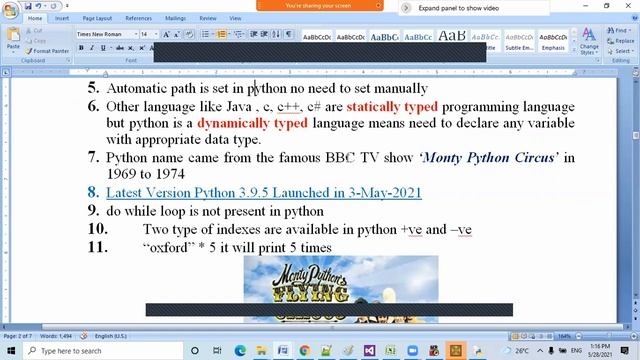Cut the selected text
Viewport: 640px width, 360px height.
coord(34,31)
